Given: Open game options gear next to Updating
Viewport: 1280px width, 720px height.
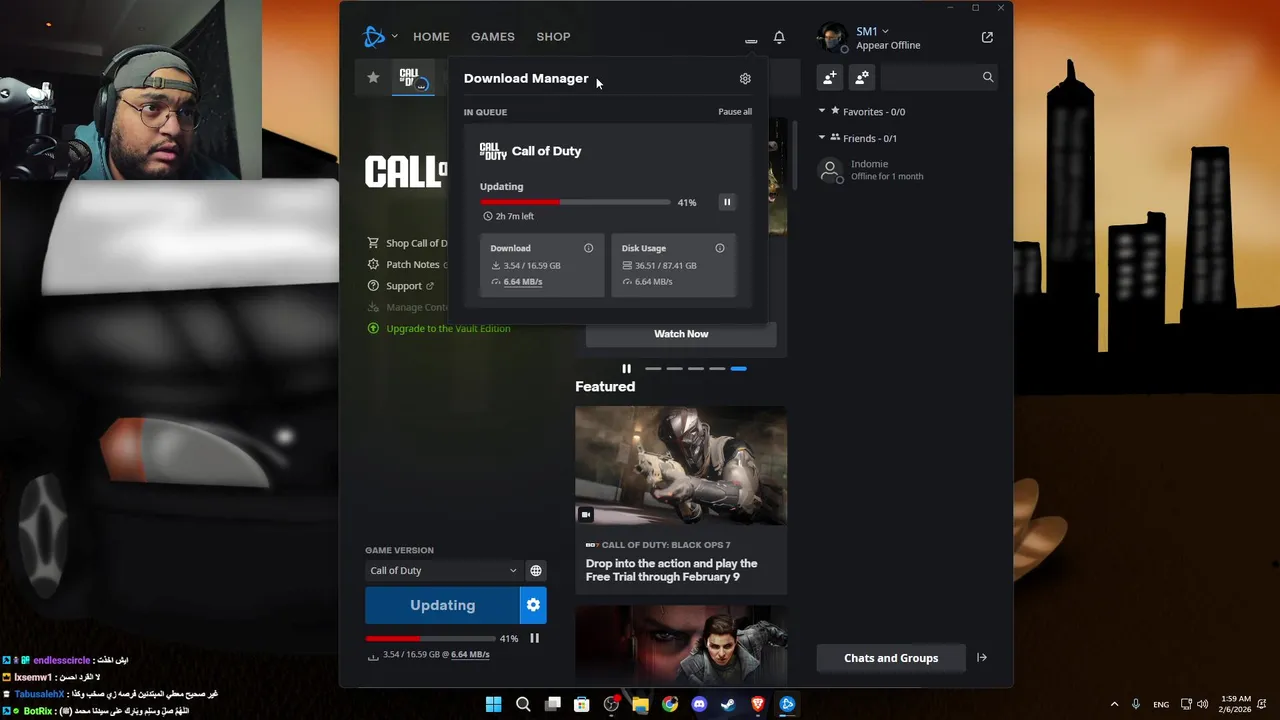Looking at the screenshot, I should [533, 605].
